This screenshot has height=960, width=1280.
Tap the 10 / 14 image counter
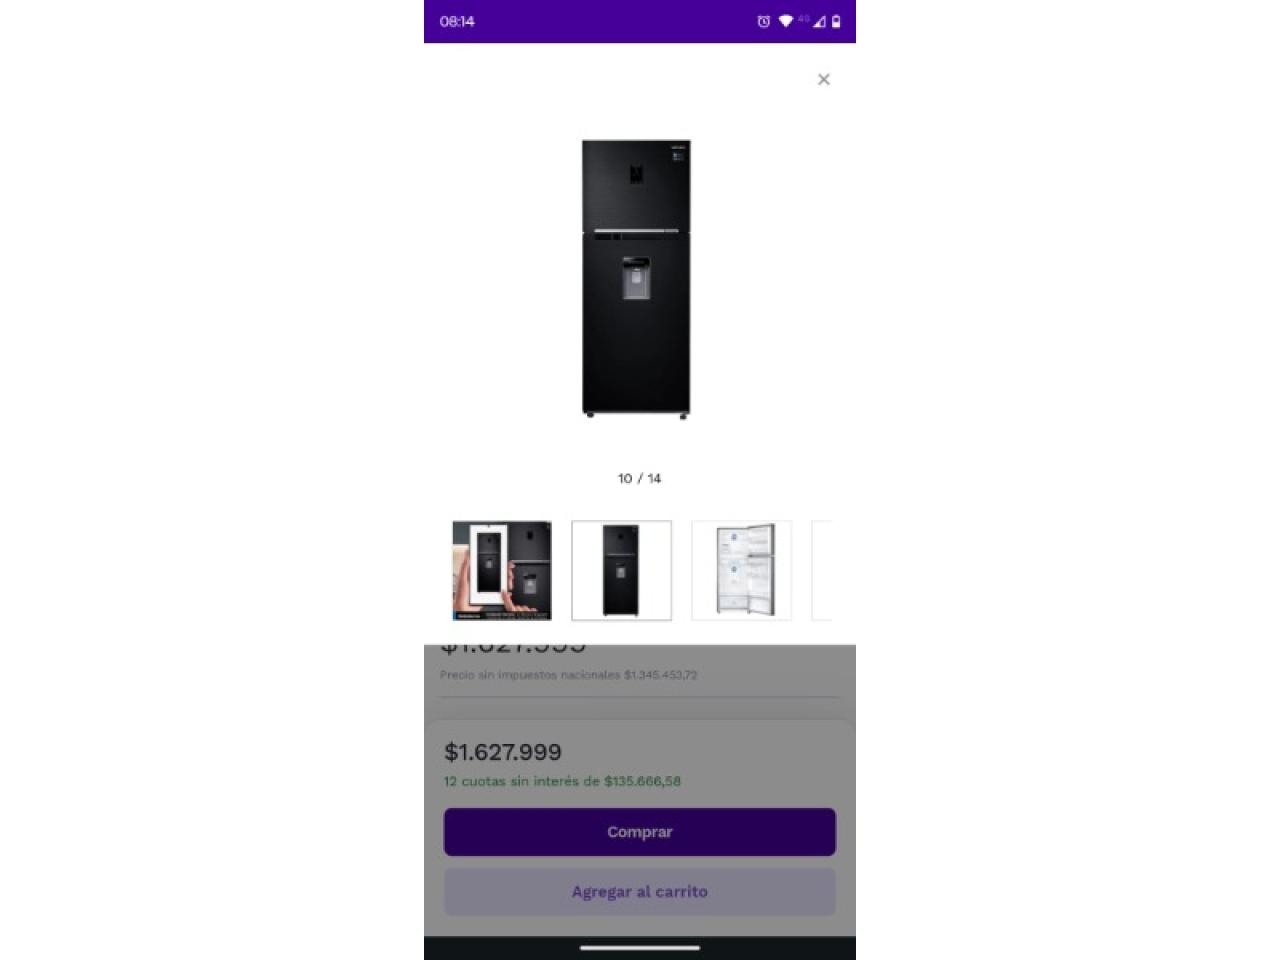pyautogui.click(x=639, y=478)
